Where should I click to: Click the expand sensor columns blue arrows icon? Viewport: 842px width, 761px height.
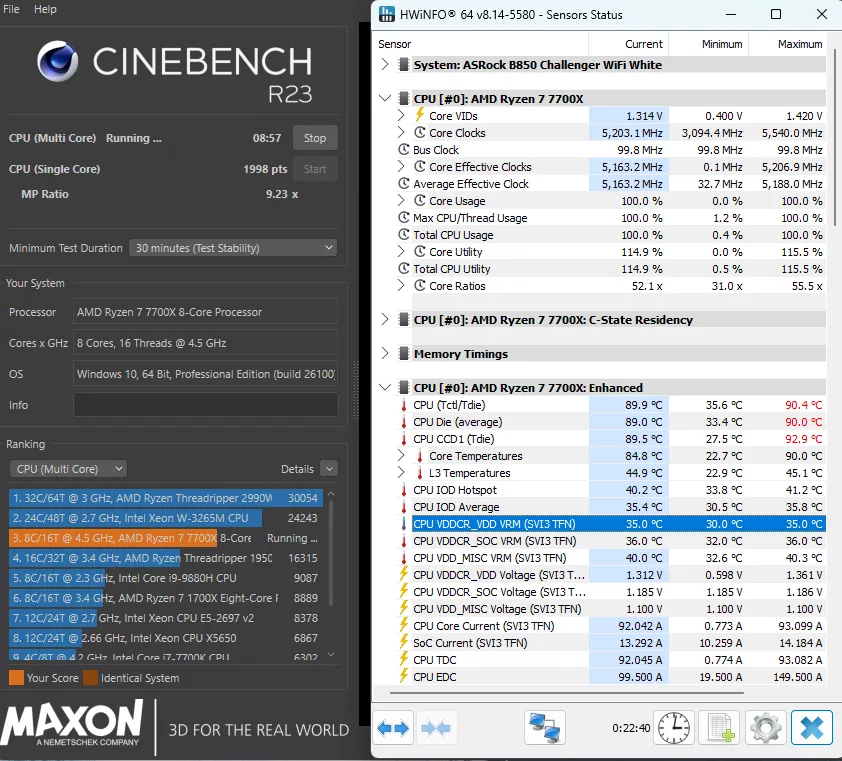pos(393,727)
